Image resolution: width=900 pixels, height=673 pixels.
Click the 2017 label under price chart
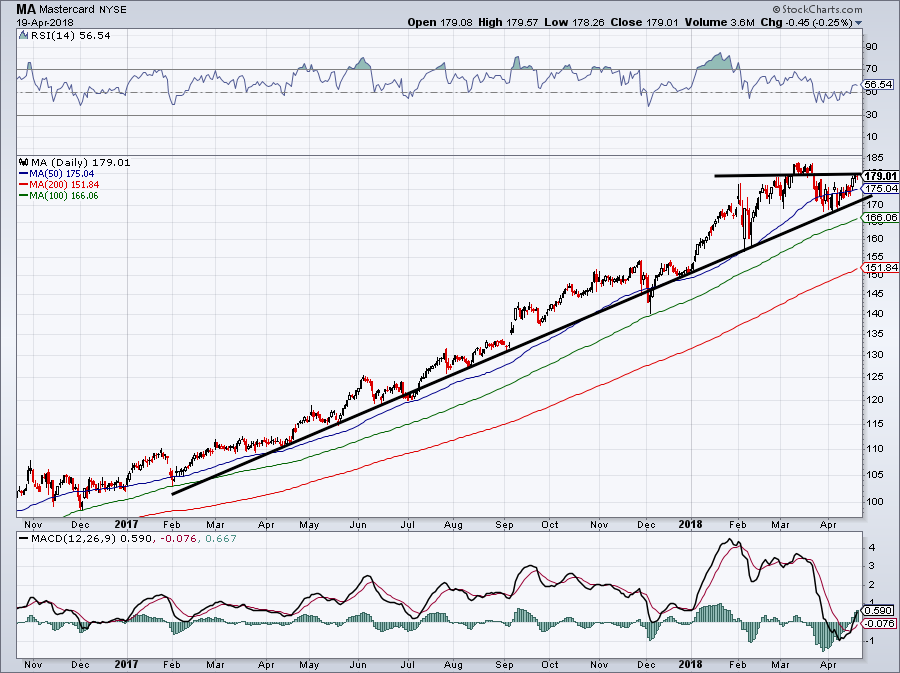point(126,524)
